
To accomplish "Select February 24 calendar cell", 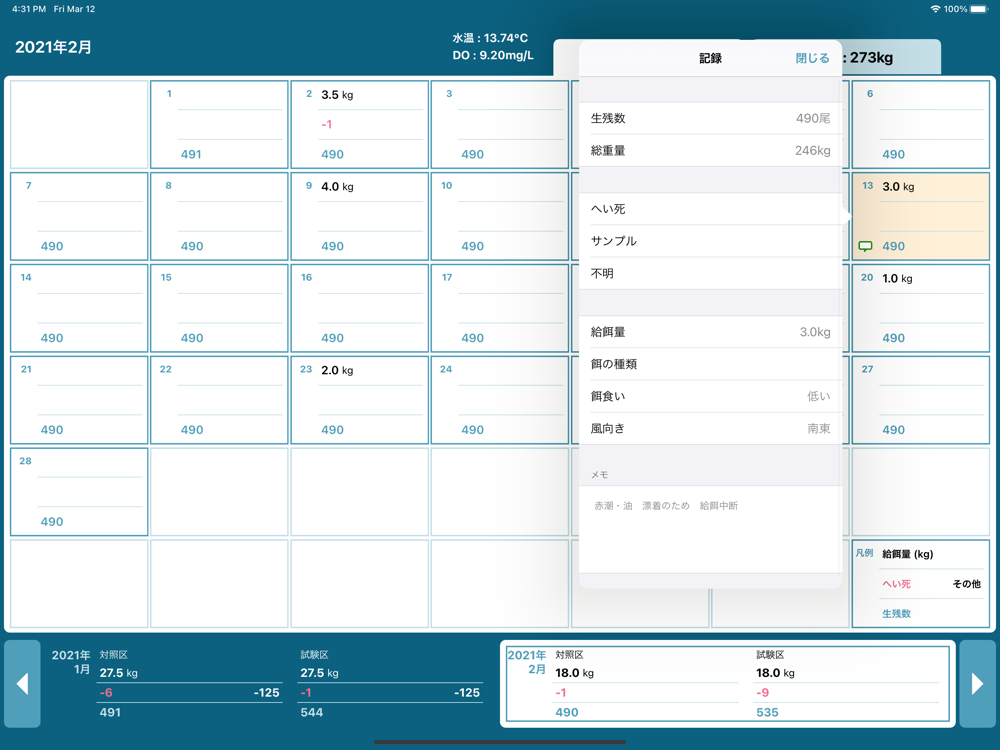I will (x=500, y=400).
